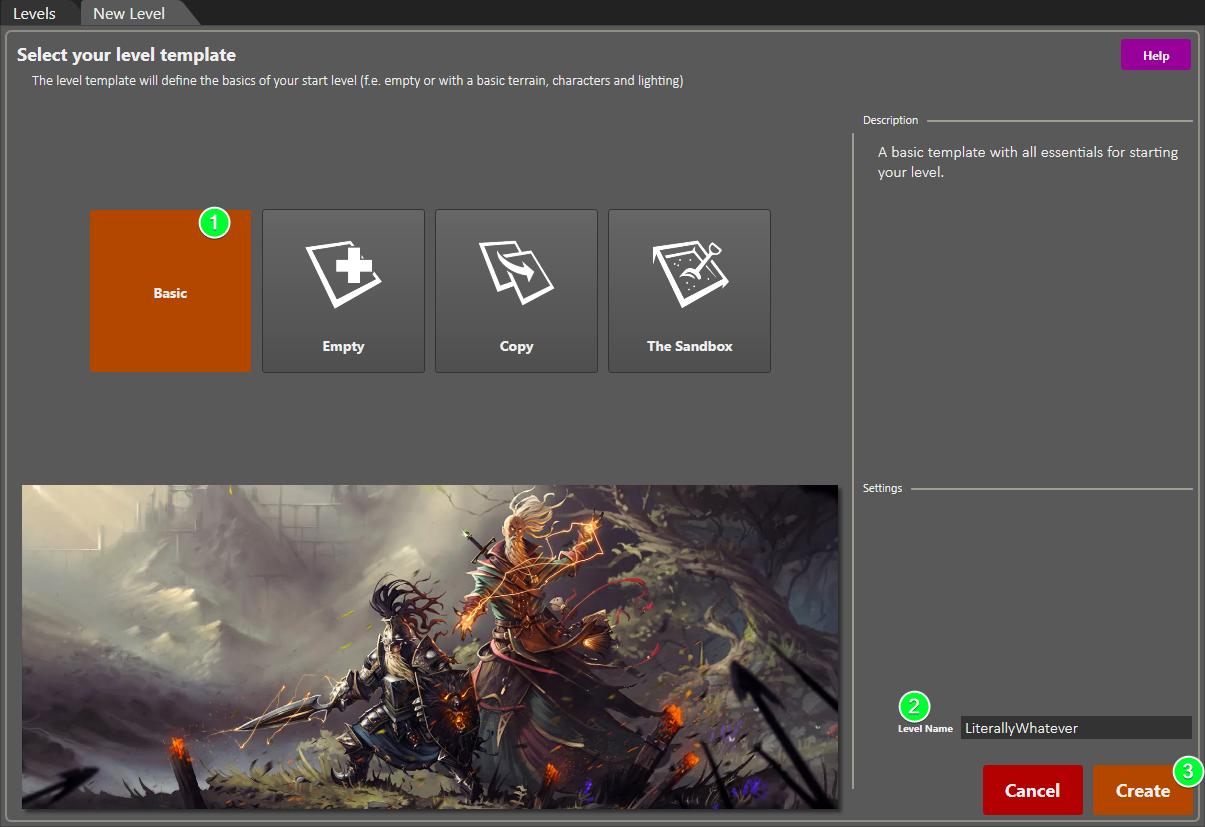The width and height of the screenshot is (1205, 827).
Task: Open the purple Help button
Action: pos(1156,55)
